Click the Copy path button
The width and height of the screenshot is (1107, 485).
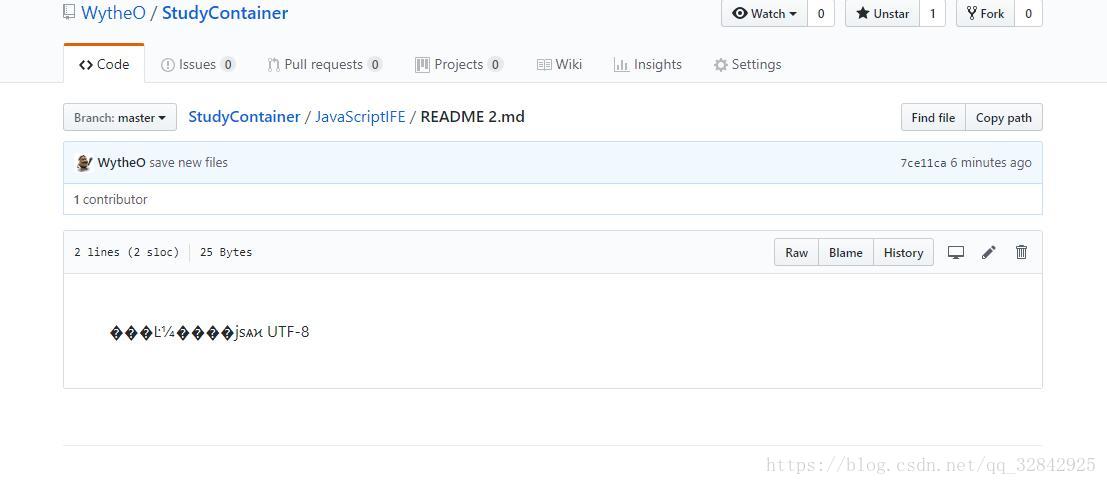point(1003,117)
